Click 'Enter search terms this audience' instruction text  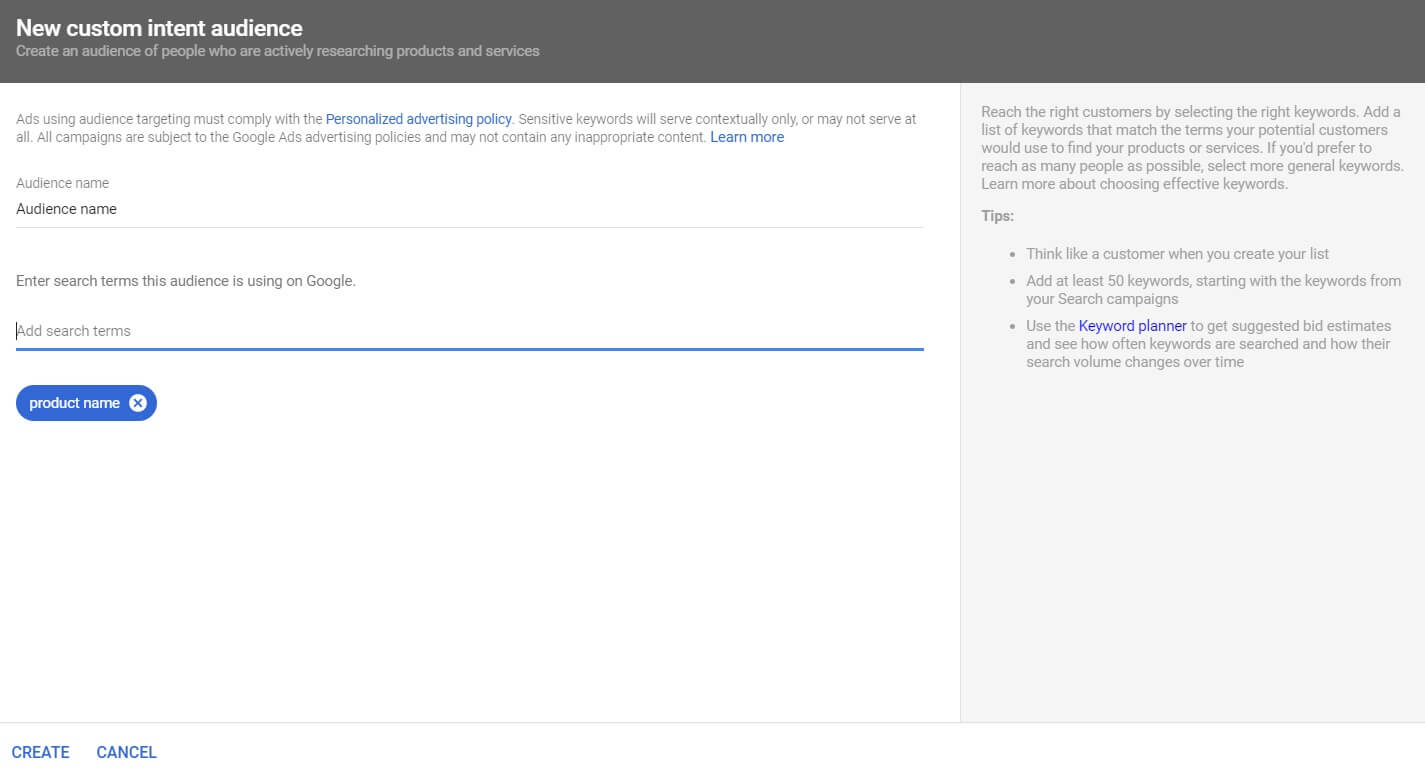tap(186, 281)
